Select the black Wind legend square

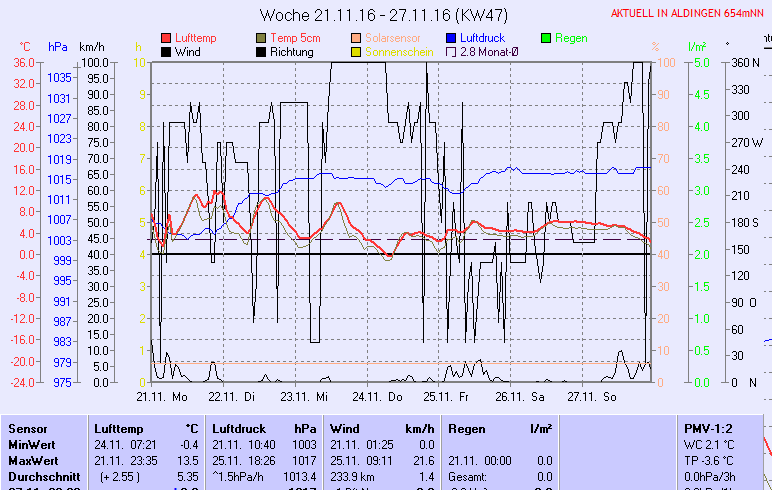(166, 52)
